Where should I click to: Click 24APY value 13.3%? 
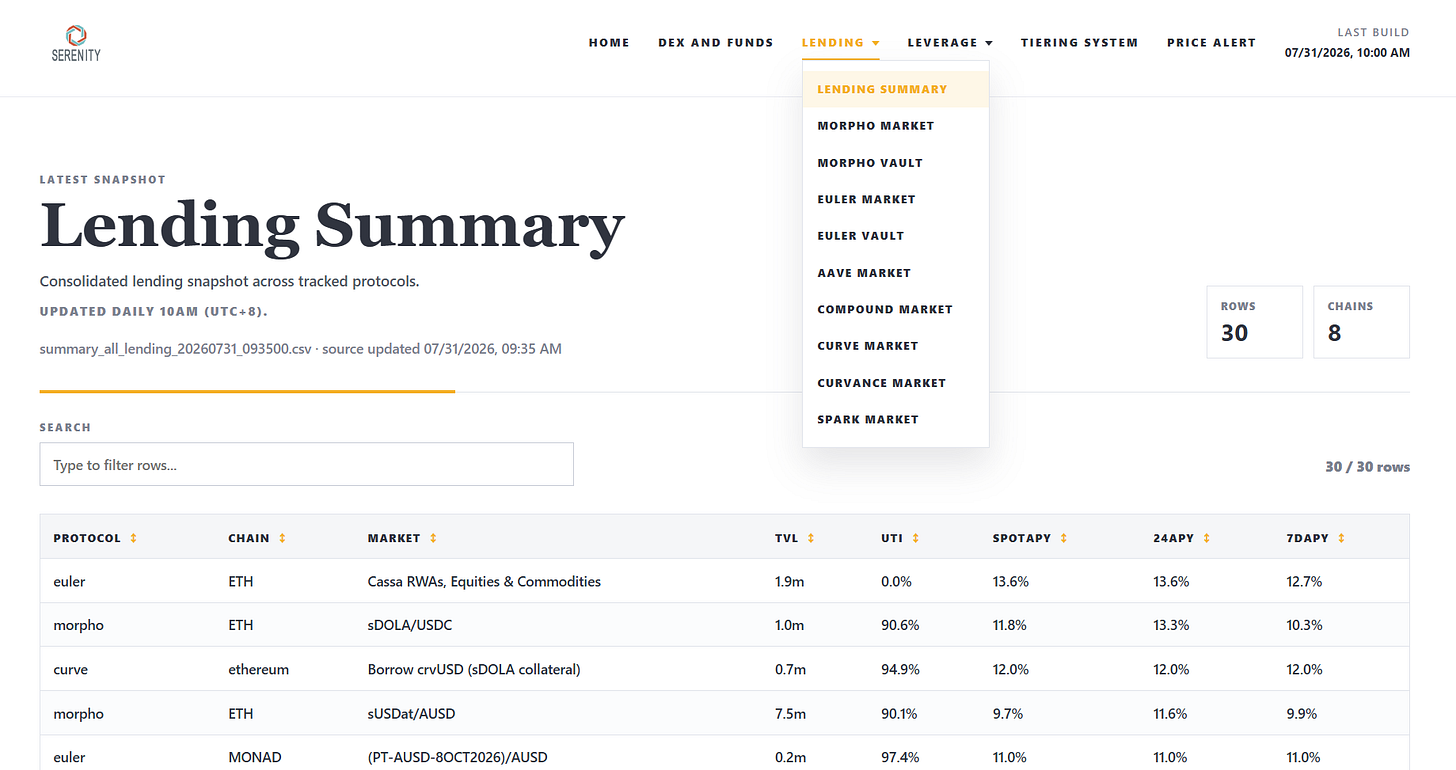pos(1171,625)
